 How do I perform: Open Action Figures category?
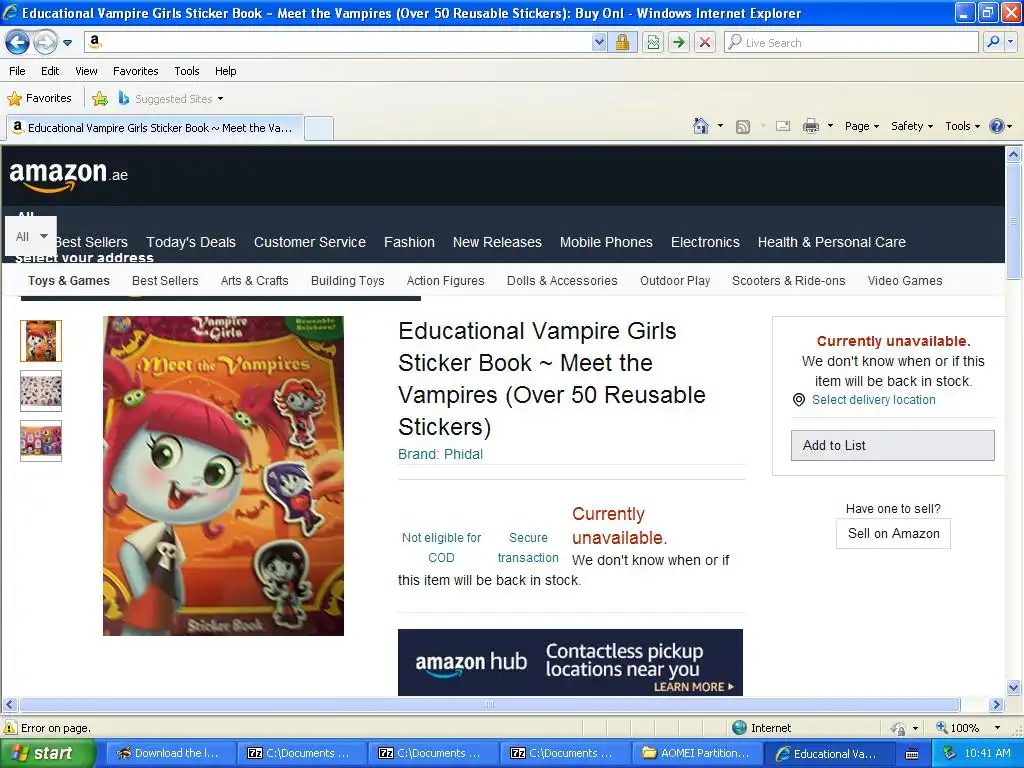coord(445,281)
